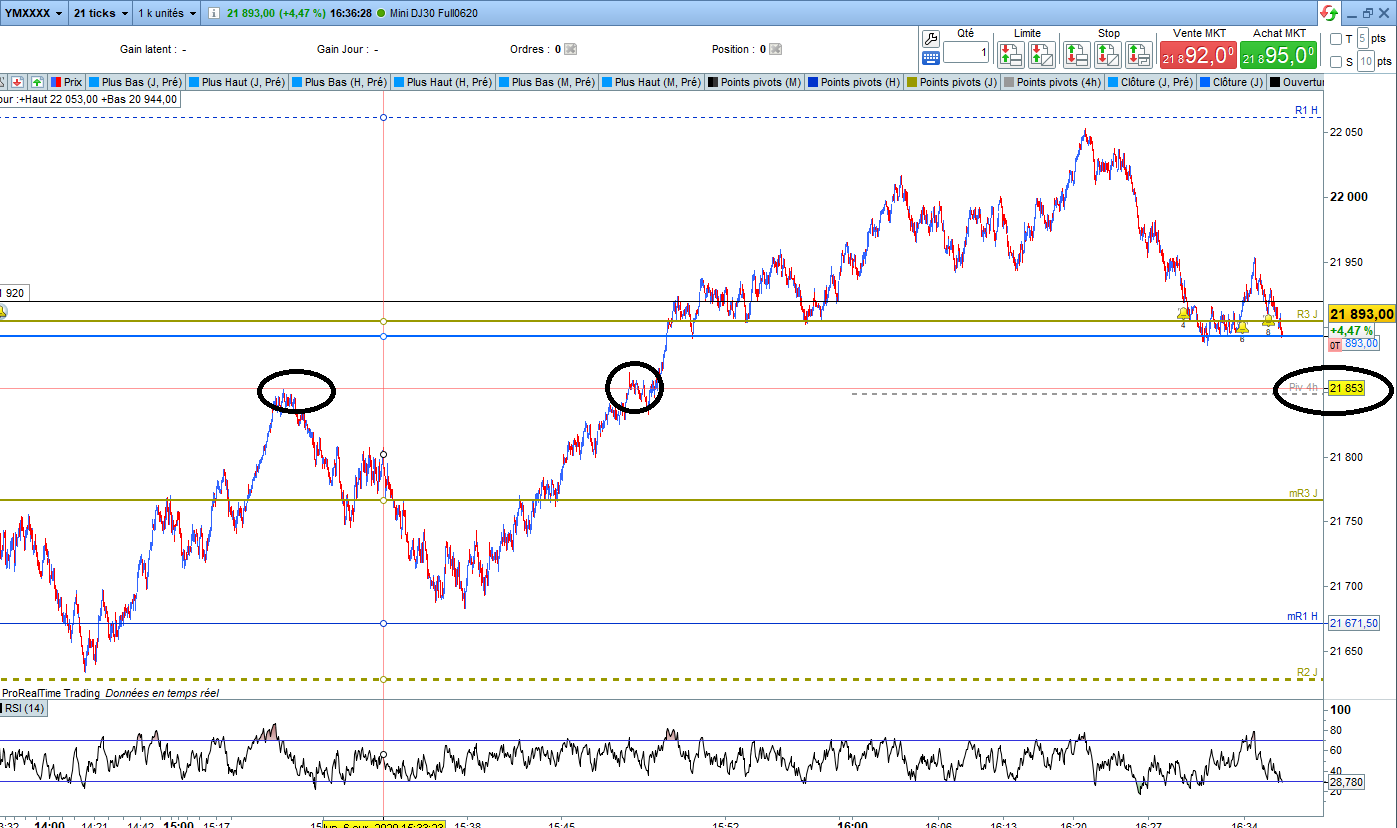
Task: Click the mR1 H pivot label
Action: [1303, 617]
